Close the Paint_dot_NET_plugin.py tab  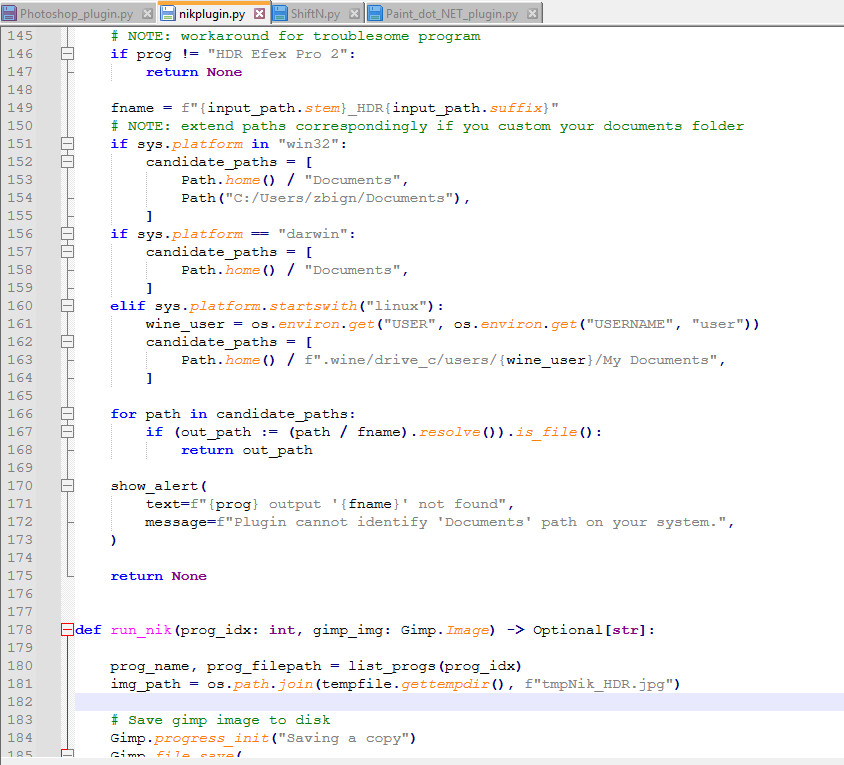(x=532, y=14)
